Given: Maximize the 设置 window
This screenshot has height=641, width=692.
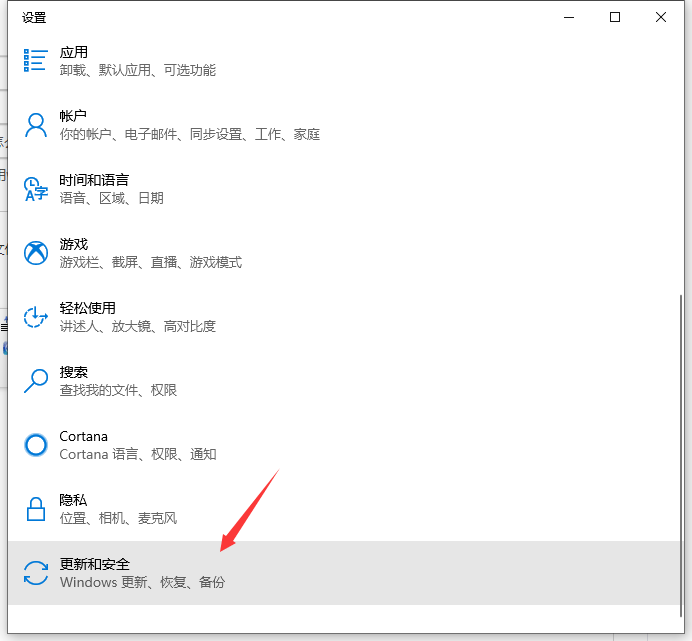Looking at the screenshot, I should tap(615, 17).
